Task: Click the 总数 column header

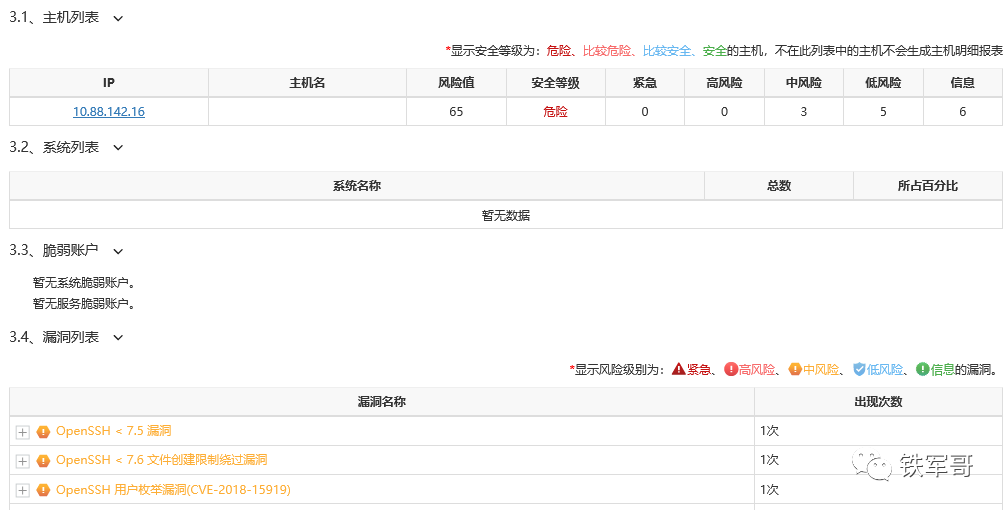Action: tap(779, 186)
